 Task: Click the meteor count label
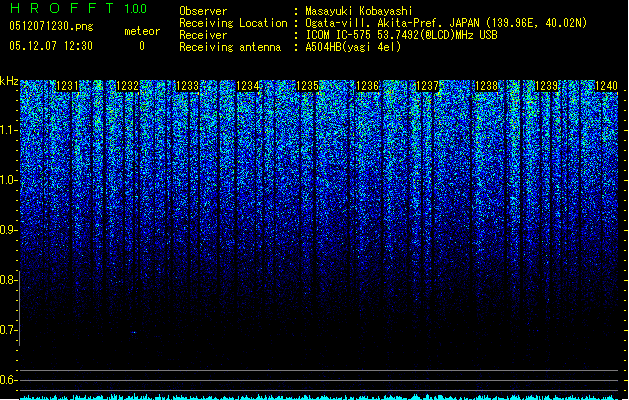click(142, 31)
